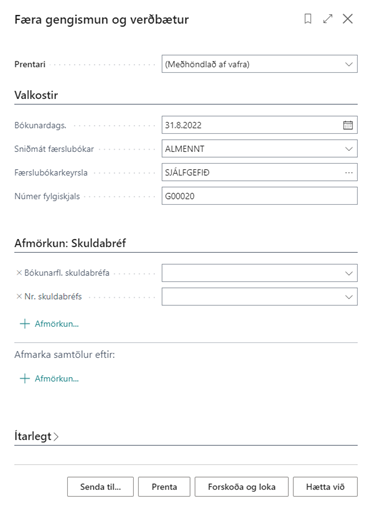Click Forskoða og loka button
Screen dimensions: 372x511
pos(242,487)
